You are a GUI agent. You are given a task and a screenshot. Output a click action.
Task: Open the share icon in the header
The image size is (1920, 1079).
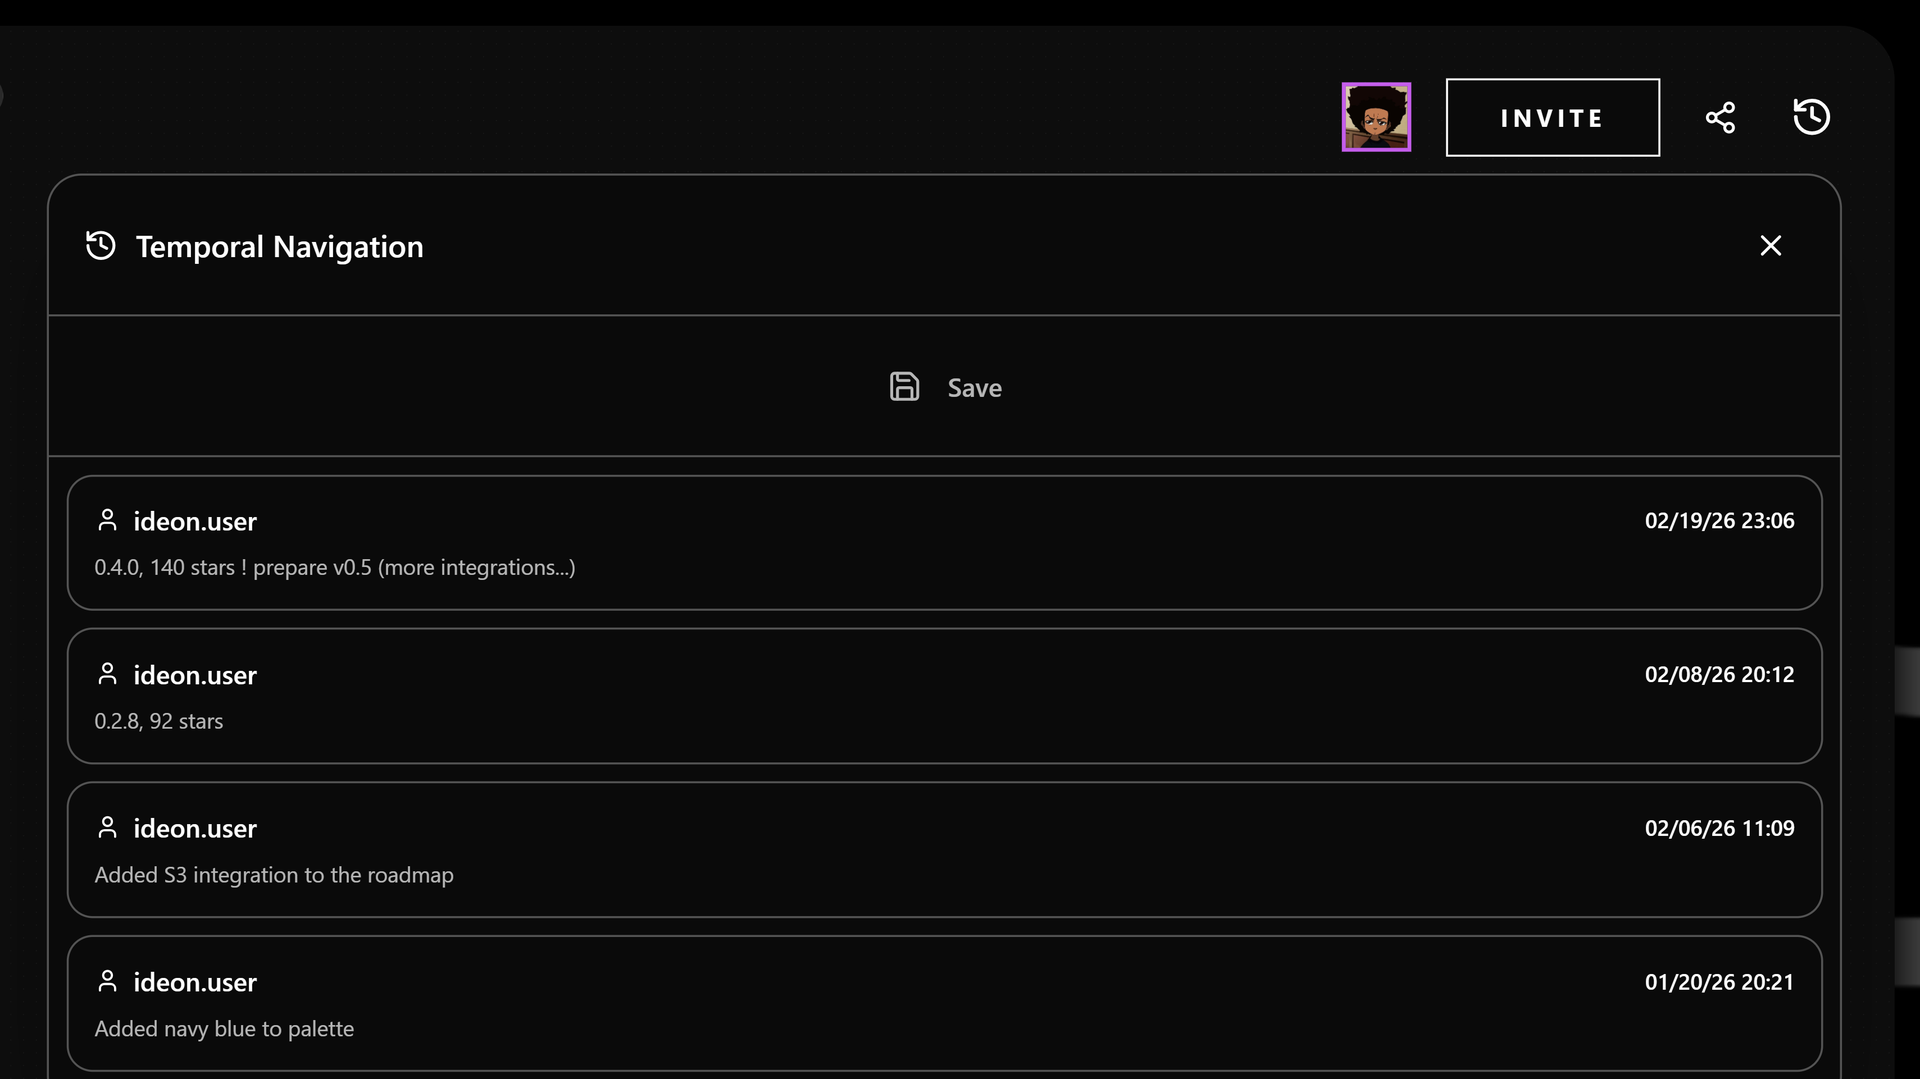coord(1720,117)
